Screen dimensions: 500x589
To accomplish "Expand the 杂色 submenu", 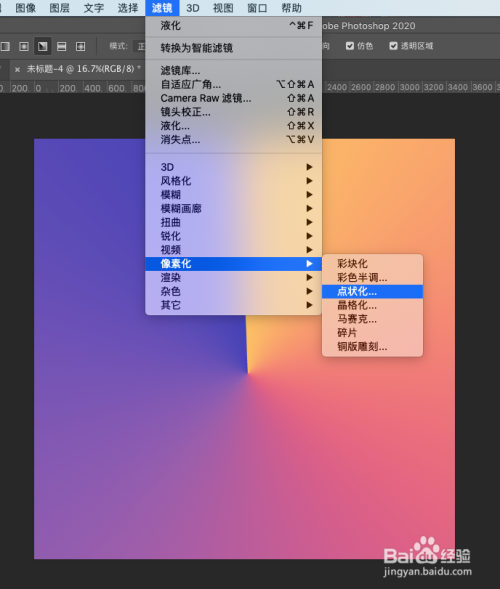I will pyautogui.click(x=233, y=291).
